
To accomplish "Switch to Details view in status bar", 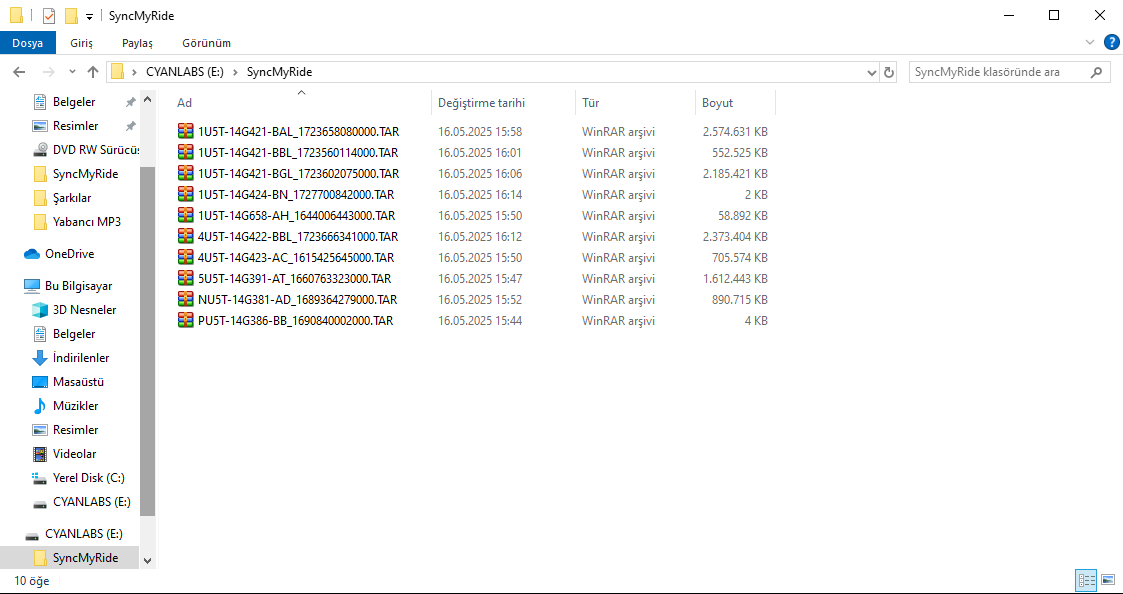I will click(x=1086, y=580).
